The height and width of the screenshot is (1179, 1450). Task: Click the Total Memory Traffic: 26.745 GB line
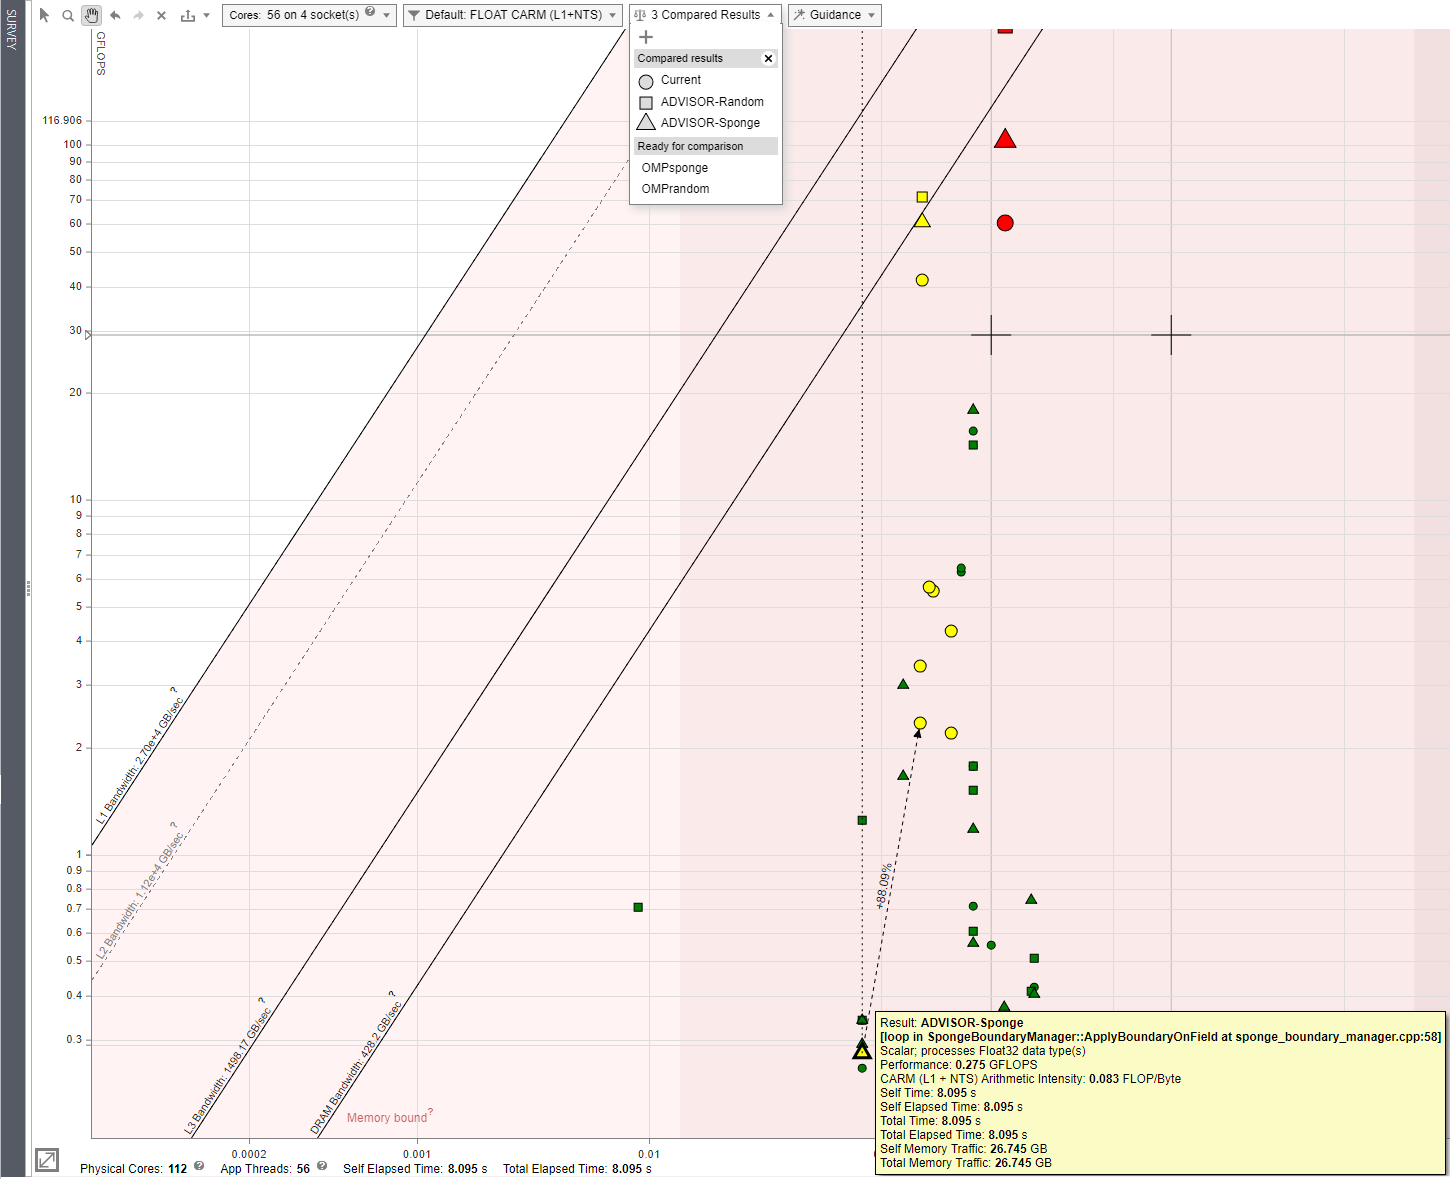coord(965,1163)
